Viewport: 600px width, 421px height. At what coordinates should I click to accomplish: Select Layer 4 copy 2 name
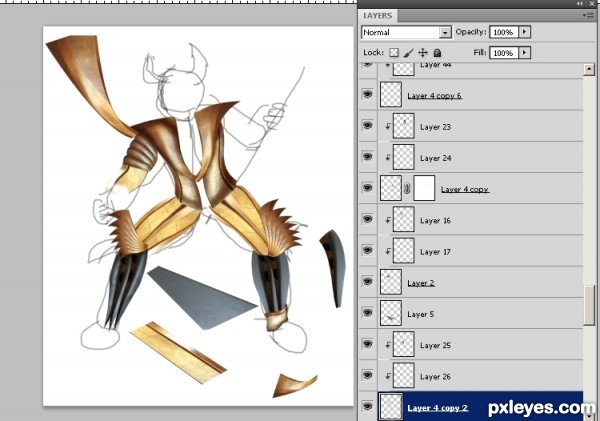[x=438, y=408]
